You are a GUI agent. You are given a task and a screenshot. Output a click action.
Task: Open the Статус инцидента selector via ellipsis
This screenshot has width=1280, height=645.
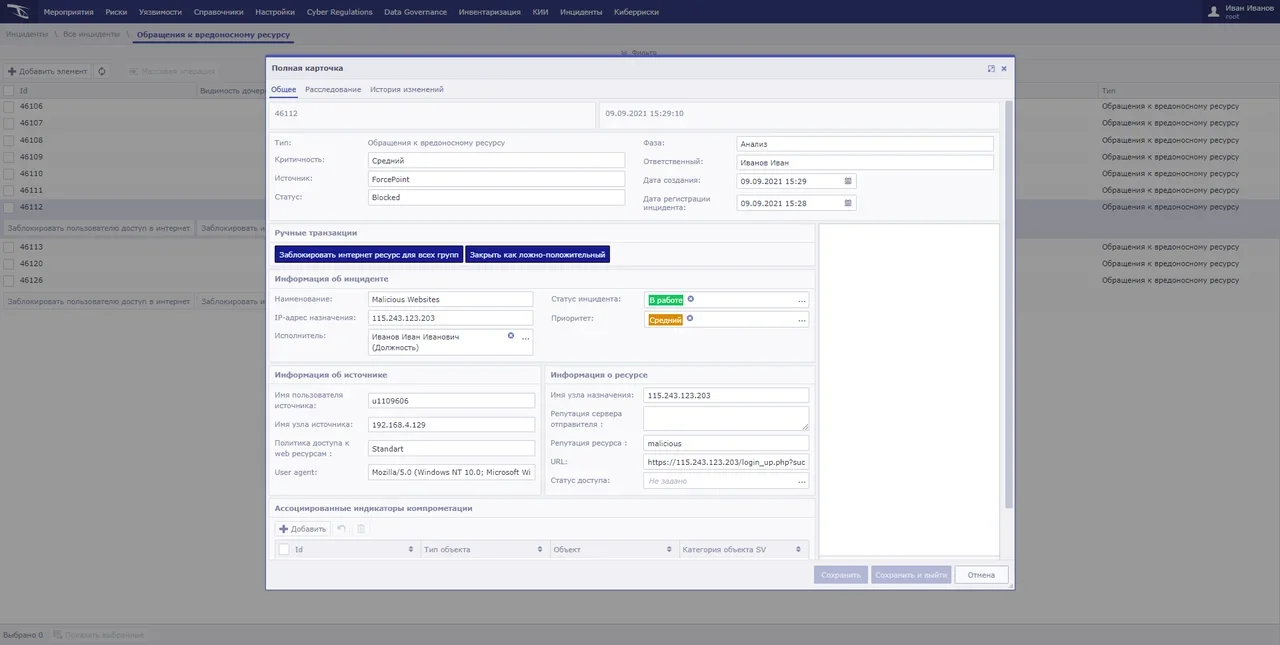[801, 300]
